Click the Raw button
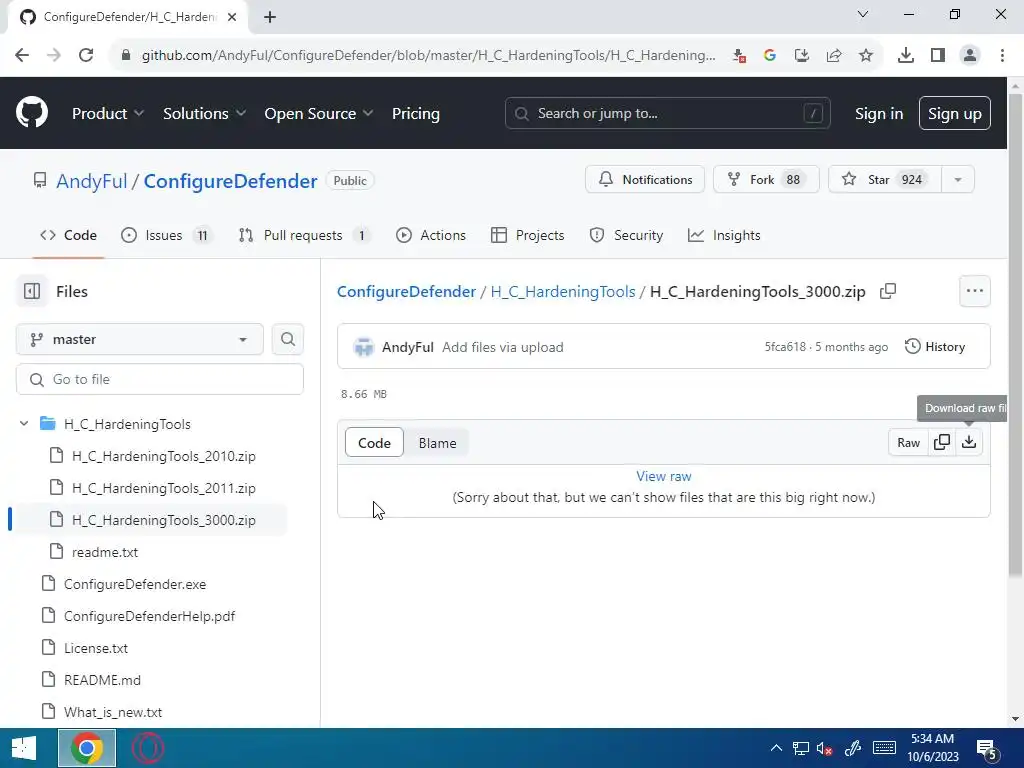 [x=908, y=442]
